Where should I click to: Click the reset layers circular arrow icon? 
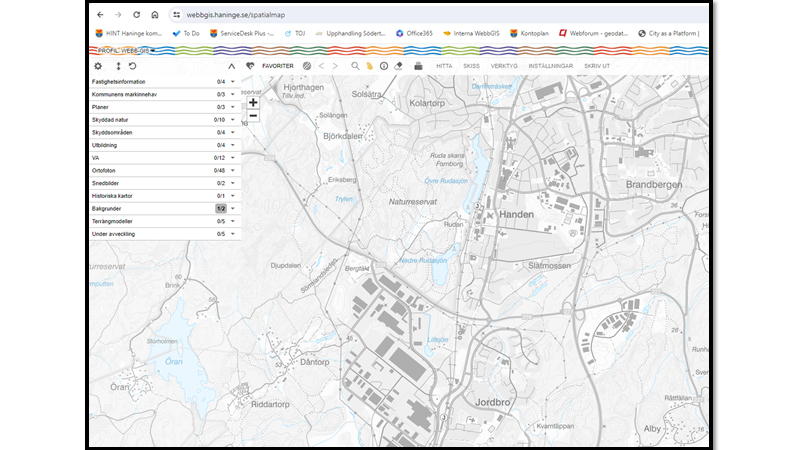tap(132, 66)
